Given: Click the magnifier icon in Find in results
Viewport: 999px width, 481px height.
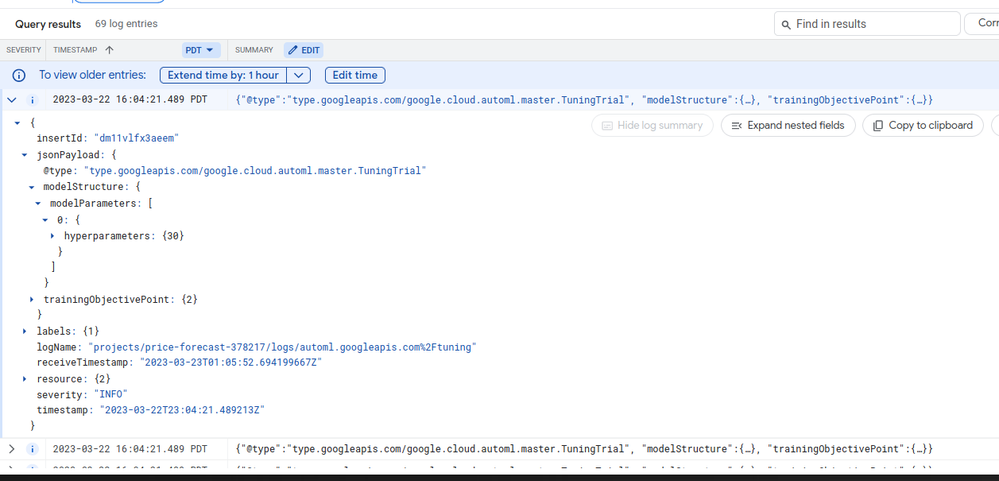Looking at the screenshot, I should (786, 25).
